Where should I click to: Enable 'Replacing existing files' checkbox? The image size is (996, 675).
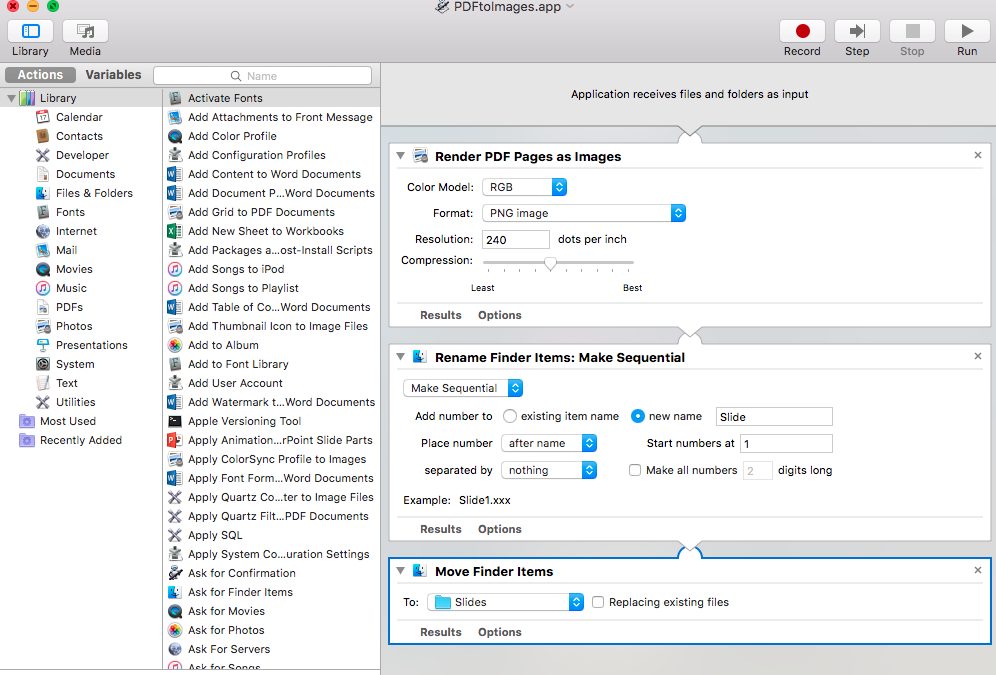[598, 602]
